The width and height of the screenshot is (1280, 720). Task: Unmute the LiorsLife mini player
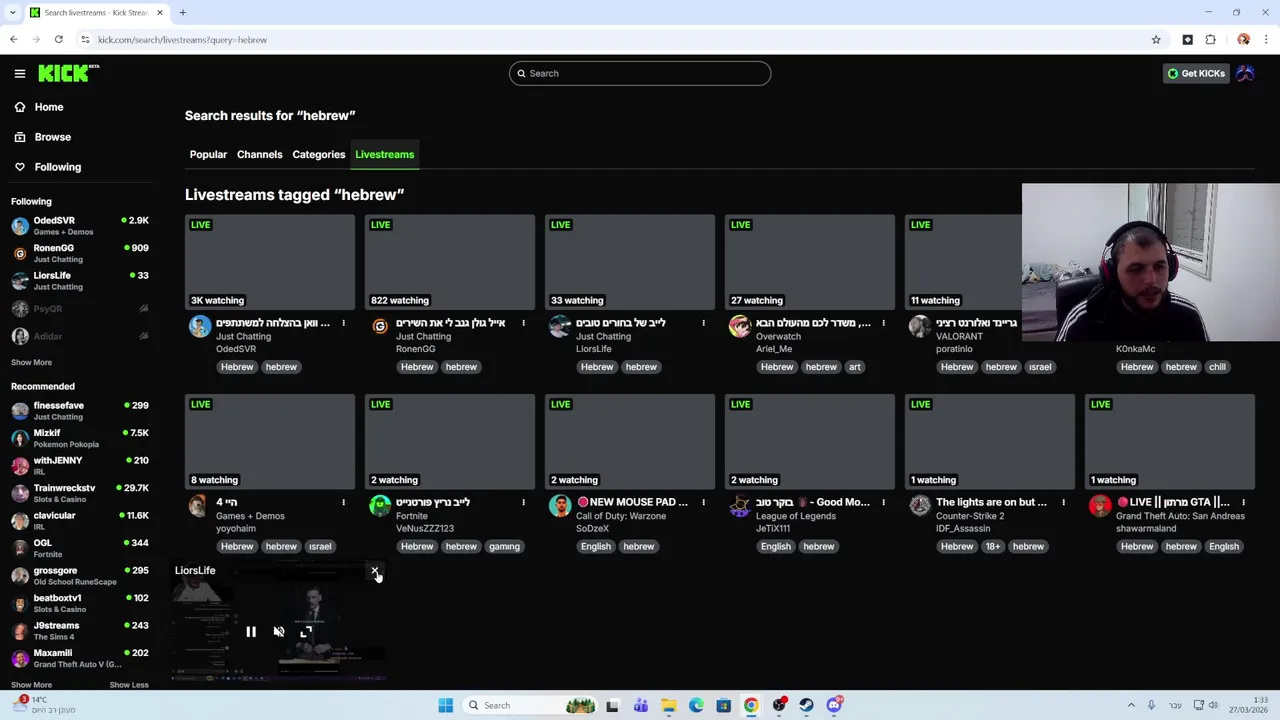tap(279, 632)
